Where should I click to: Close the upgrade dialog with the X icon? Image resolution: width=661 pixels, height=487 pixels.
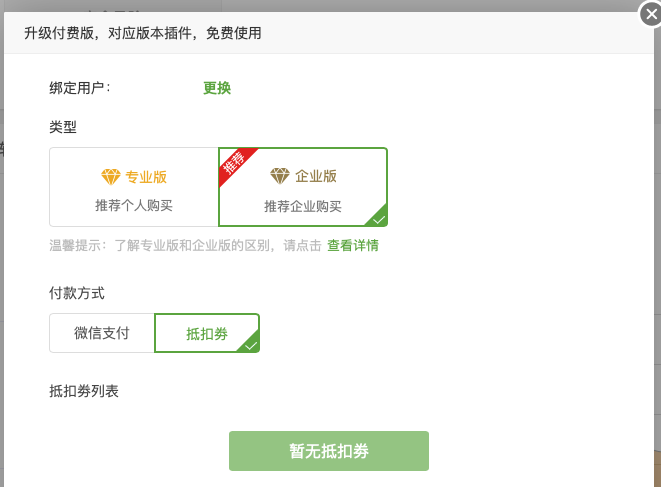[651, 14]
